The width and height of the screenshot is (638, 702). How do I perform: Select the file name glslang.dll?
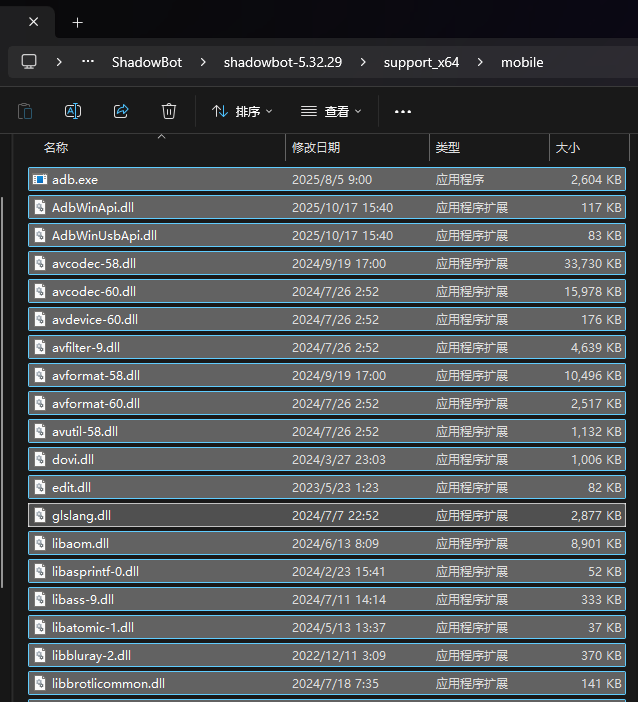[x=81, y=515]
